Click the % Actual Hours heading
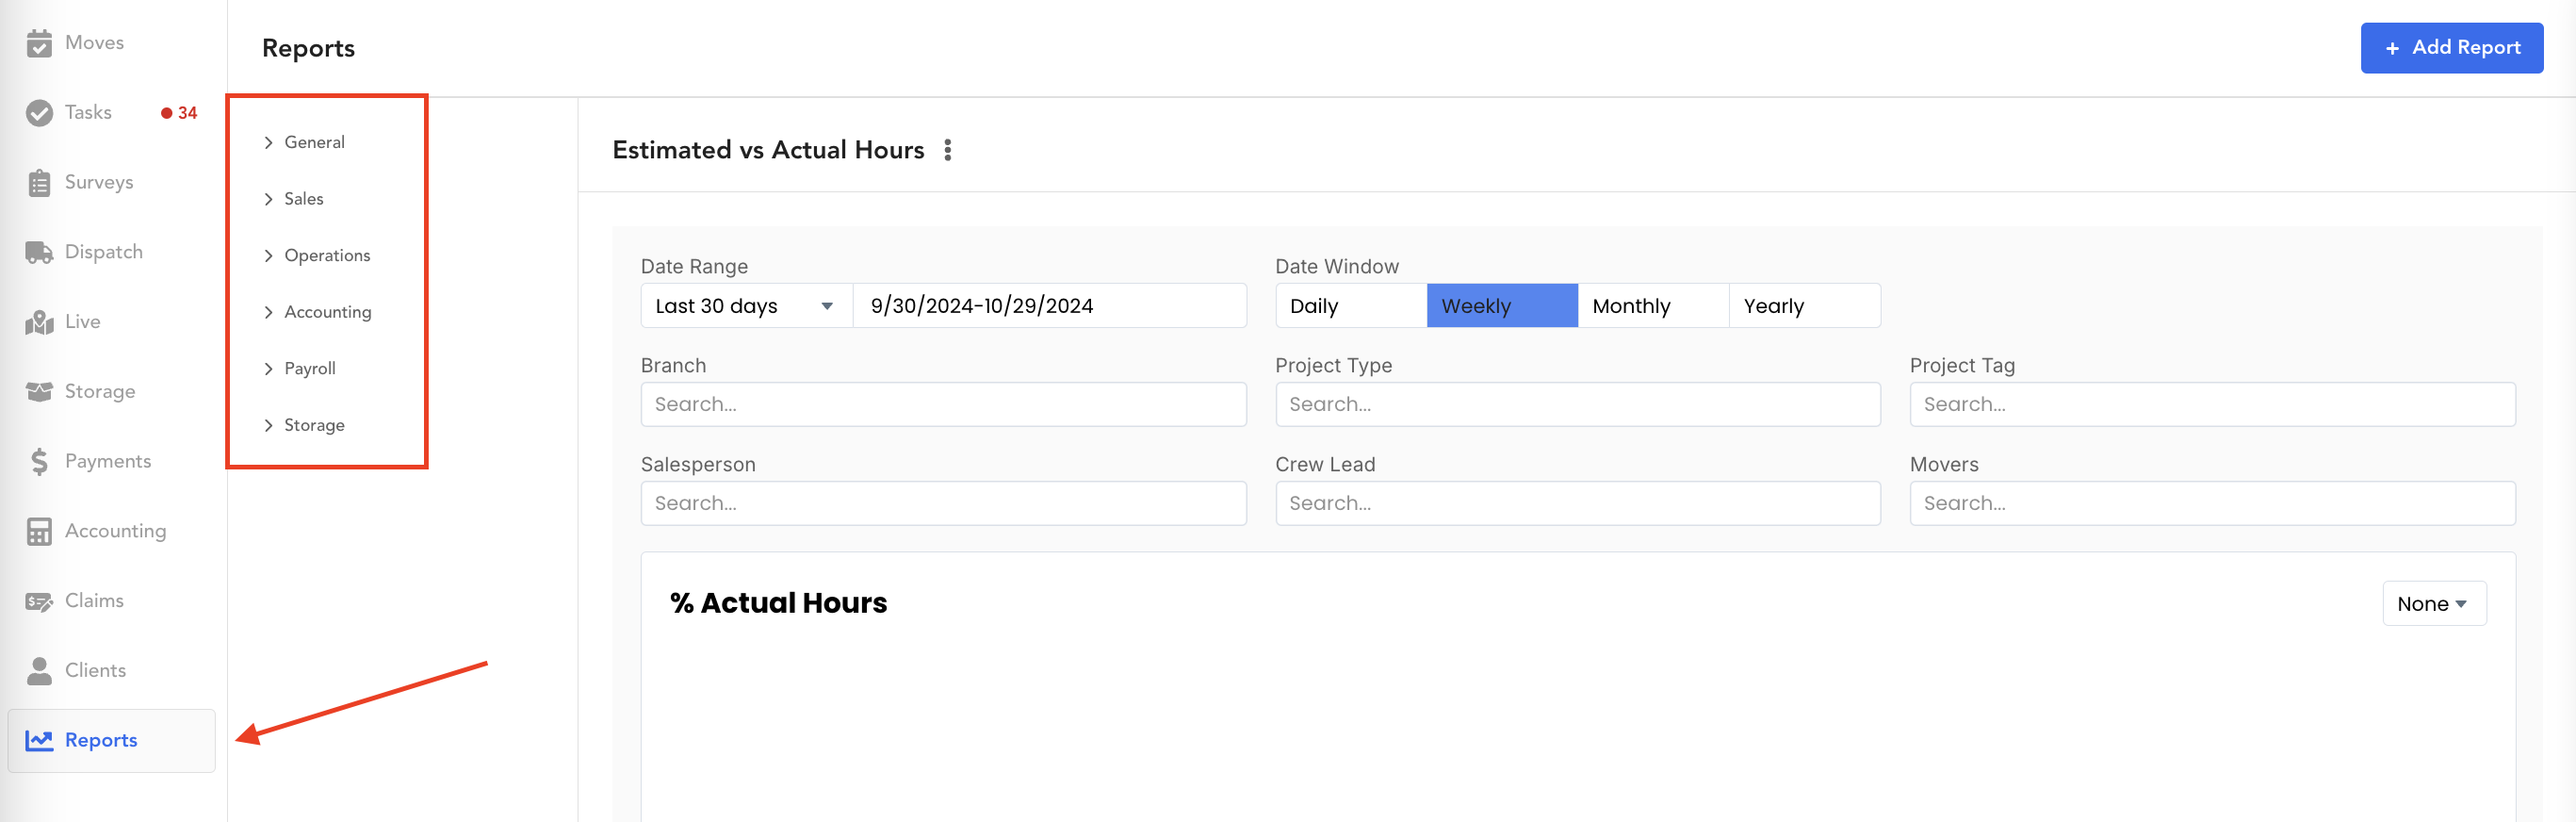The width and height of the screenshot is (2576, 822). (x=778, y=603)
